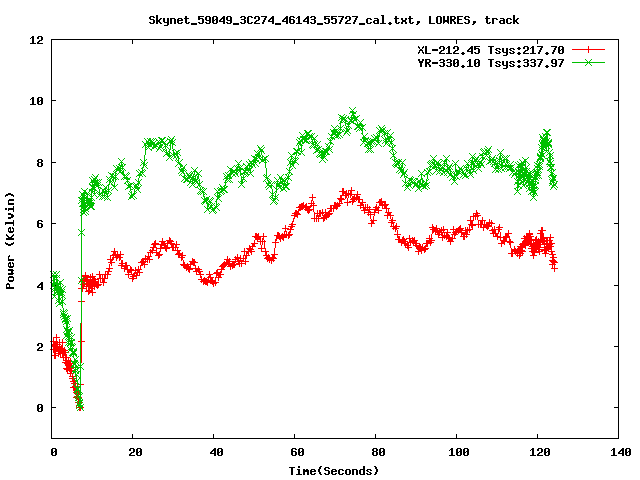
Task: Click the y-axis tick label 2
Action: click(40, 347)
